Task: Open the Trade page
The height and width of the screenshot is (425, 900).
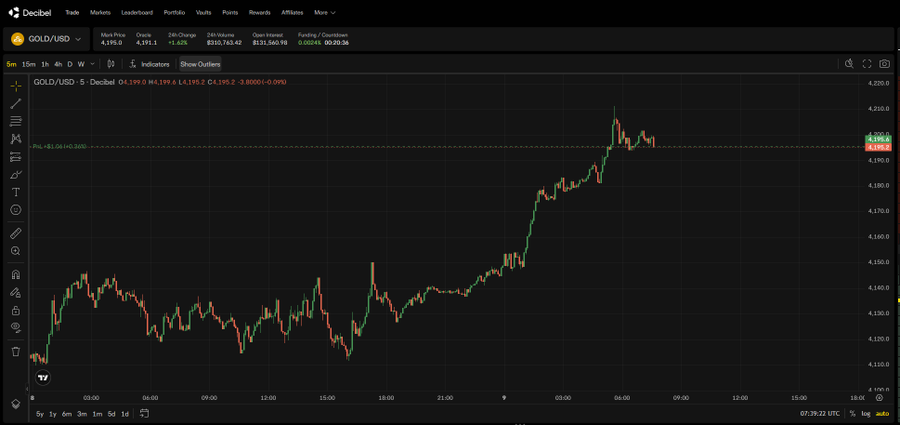Action: [x=72, y=12]
